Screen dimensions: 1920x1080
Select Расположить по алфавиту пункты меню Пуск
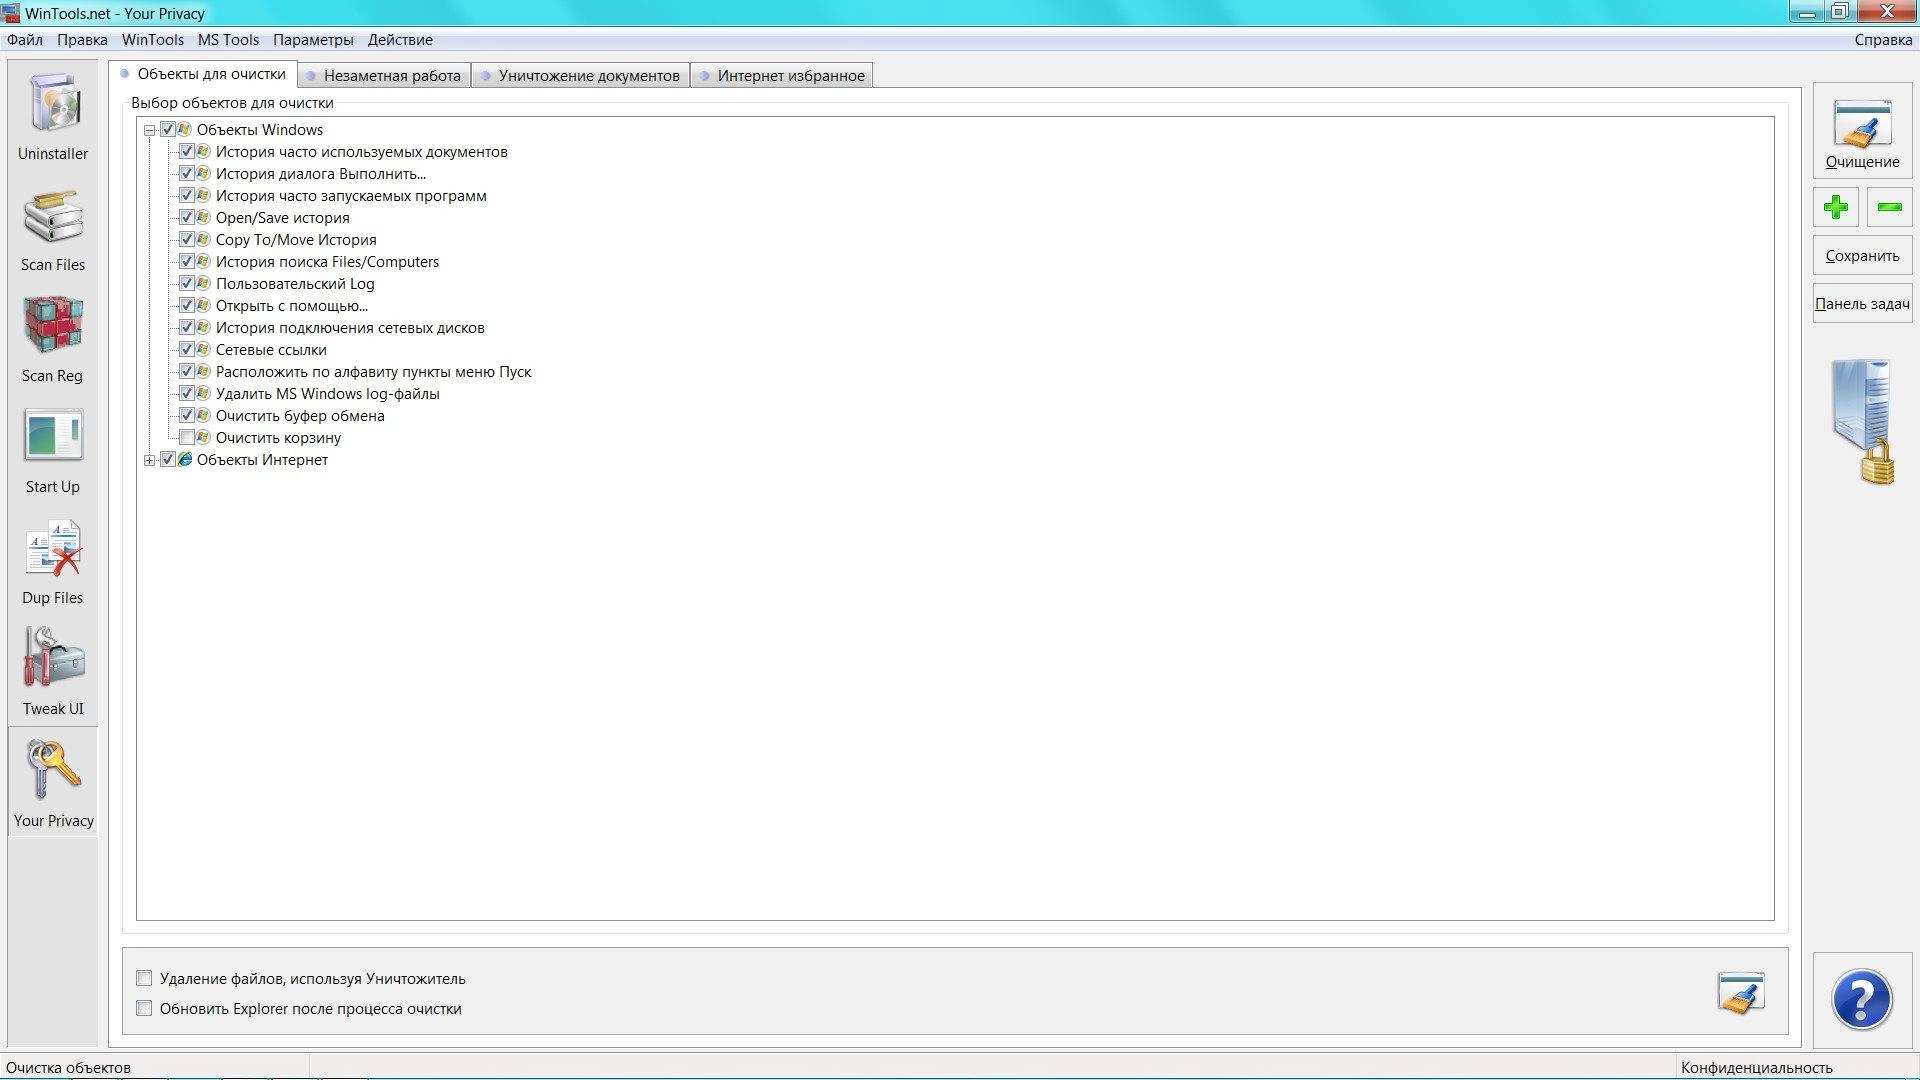(x=373, y=372)
